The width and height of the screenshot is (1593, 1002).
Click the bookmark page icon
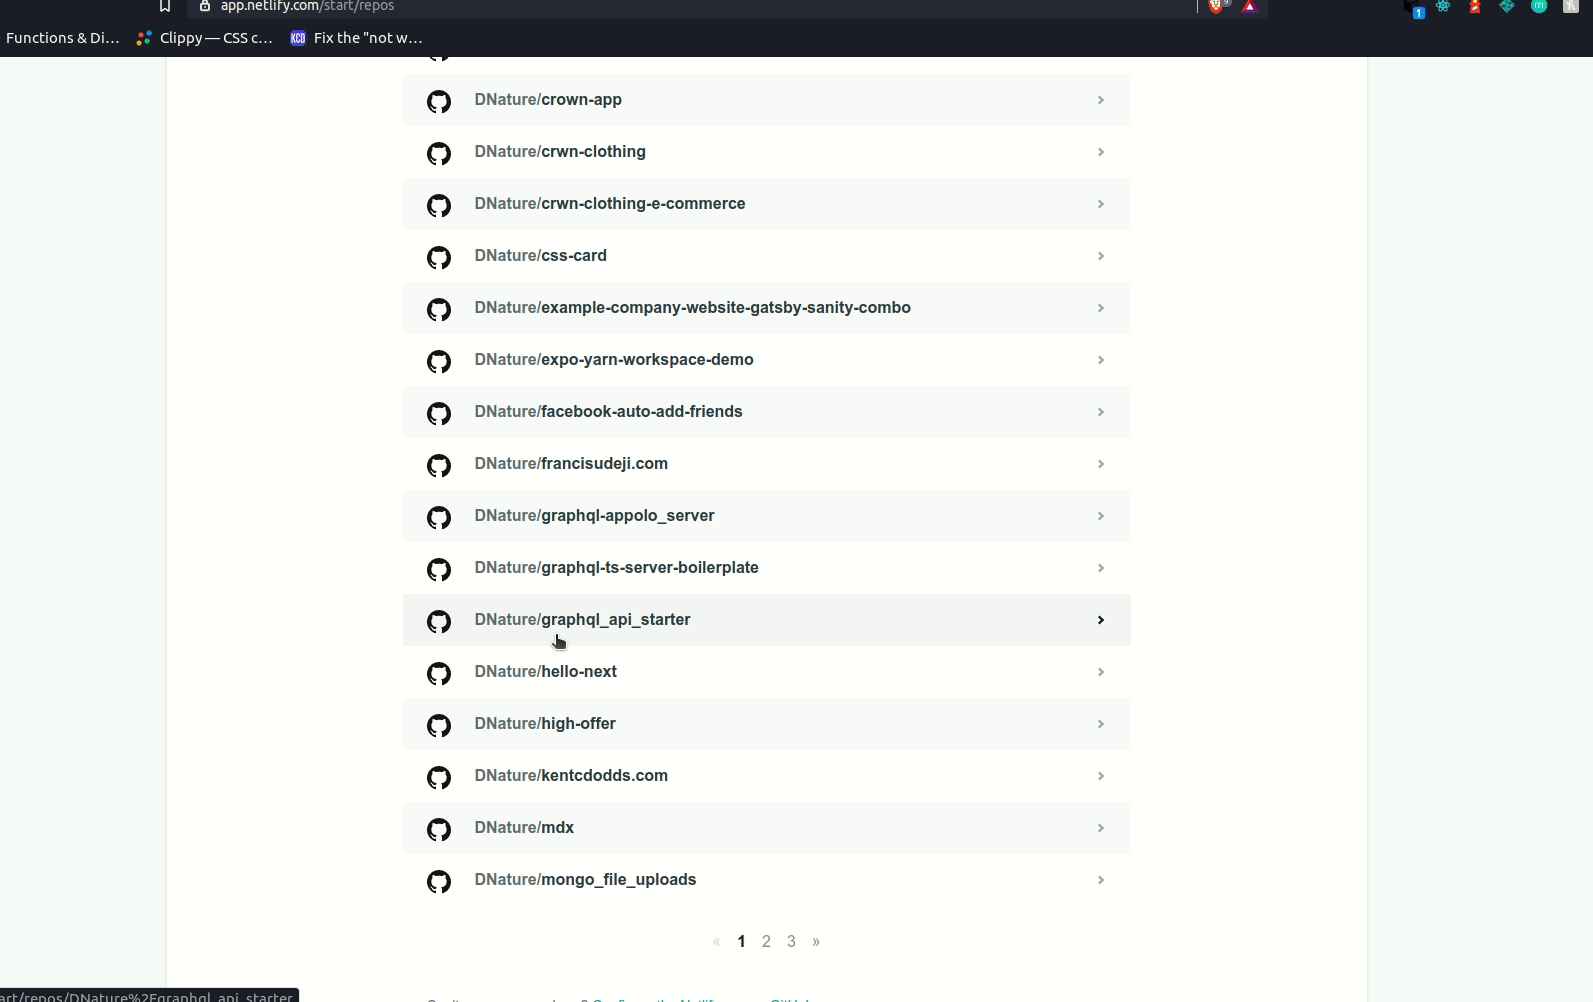click(x=165, y=6)
